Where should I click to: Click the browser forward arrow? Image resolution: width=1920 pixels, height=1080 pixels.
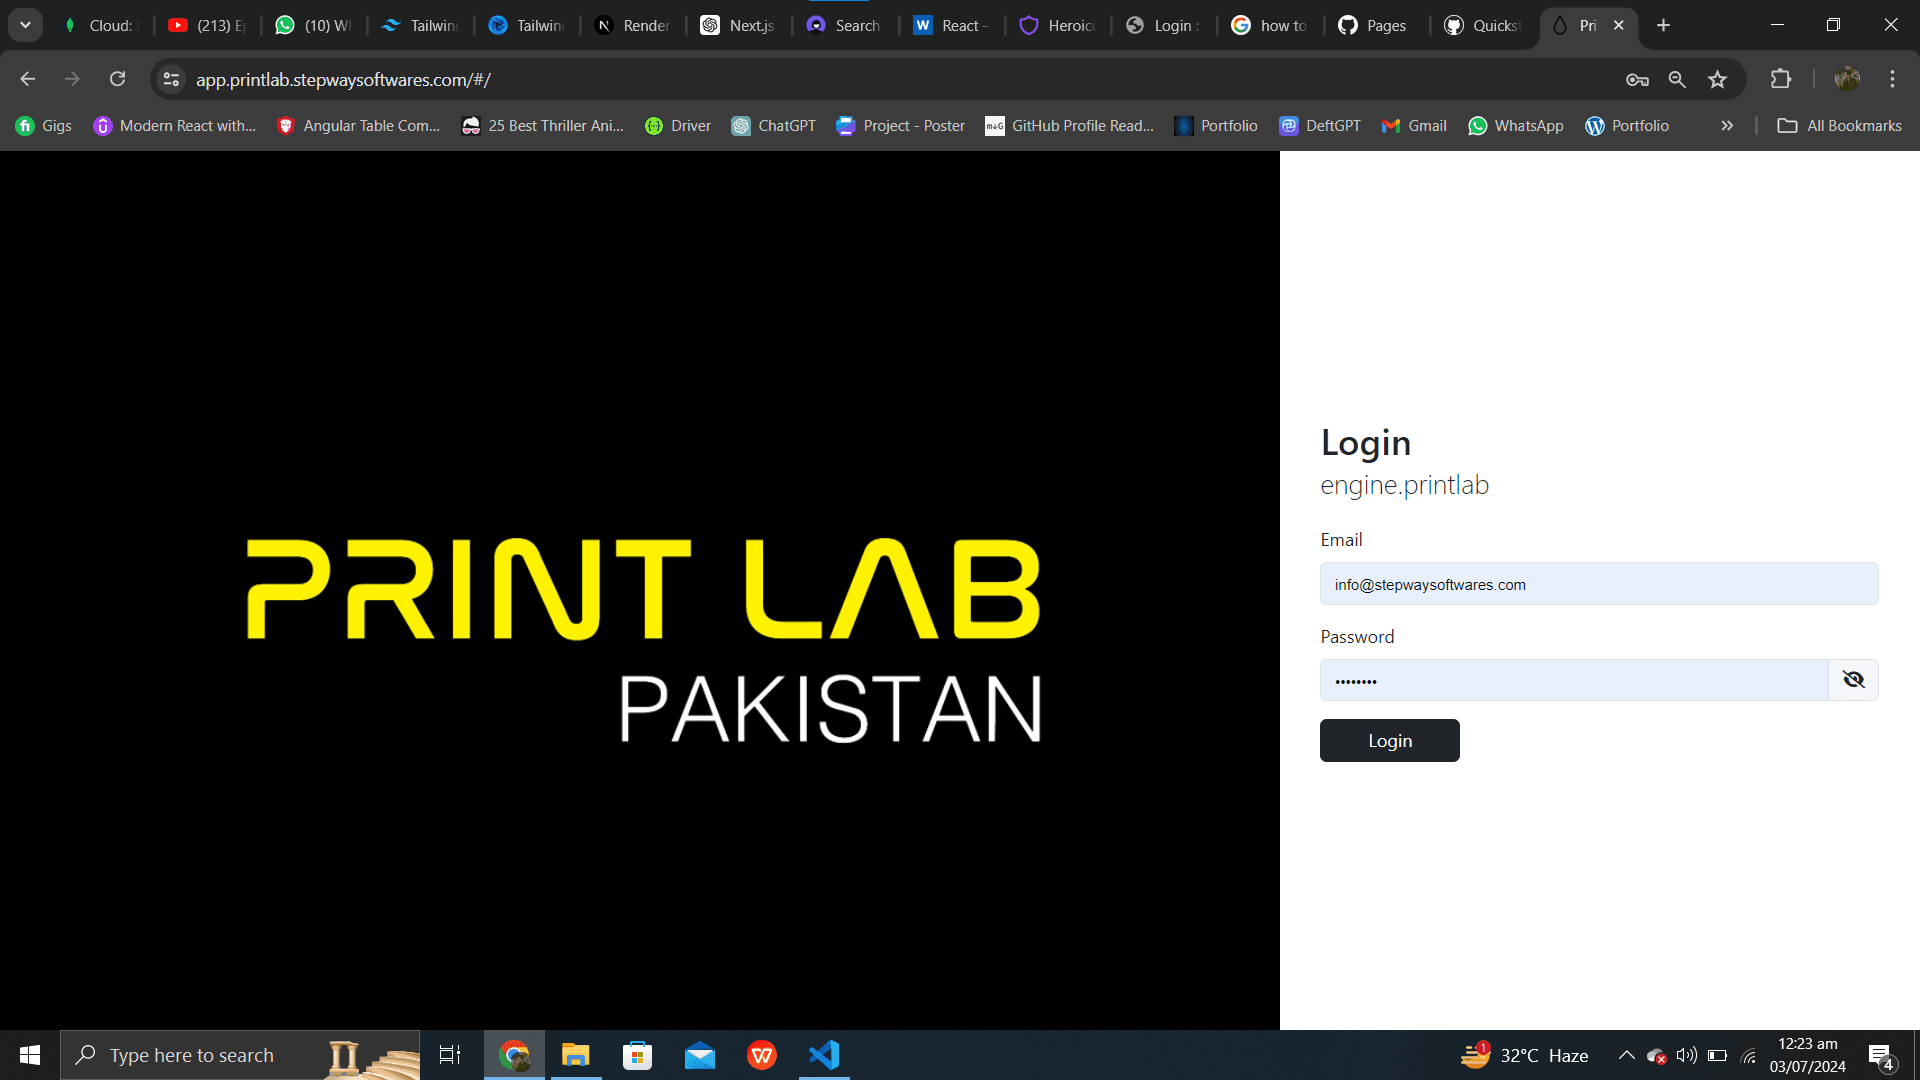[72, 79]
